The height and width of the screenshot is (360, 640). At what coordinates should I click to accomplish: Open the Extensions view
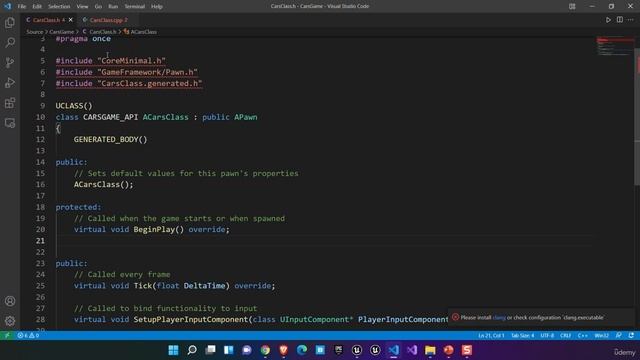(x=10, y=103)
